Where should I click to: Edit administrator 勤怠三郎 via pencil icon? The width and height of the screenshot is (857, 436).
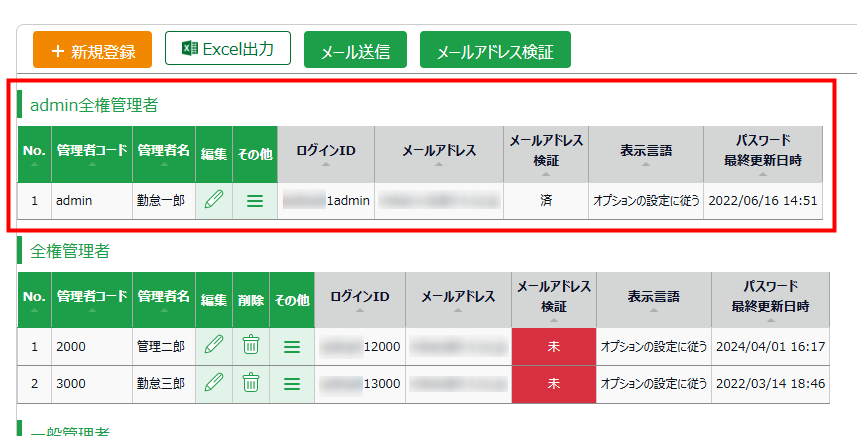click(214, 383)
